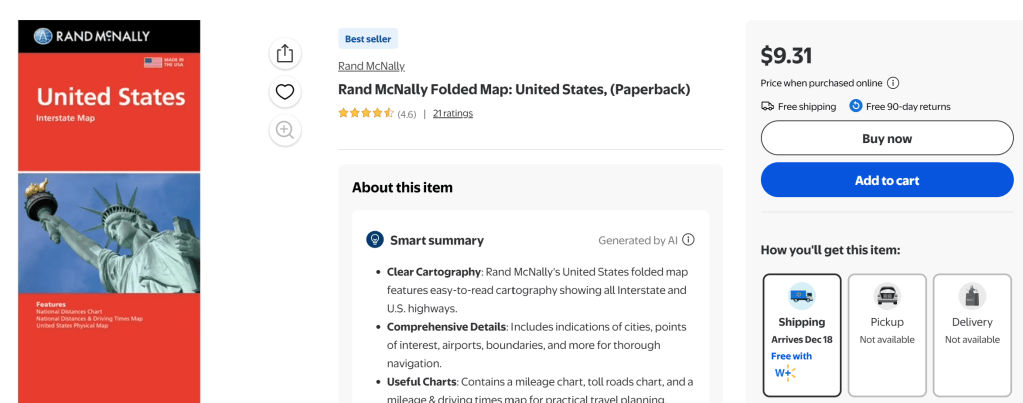The image size is (1023, 403).
Task: Click info icon beside Price when purchased online
Action: [x=893, y=83]
